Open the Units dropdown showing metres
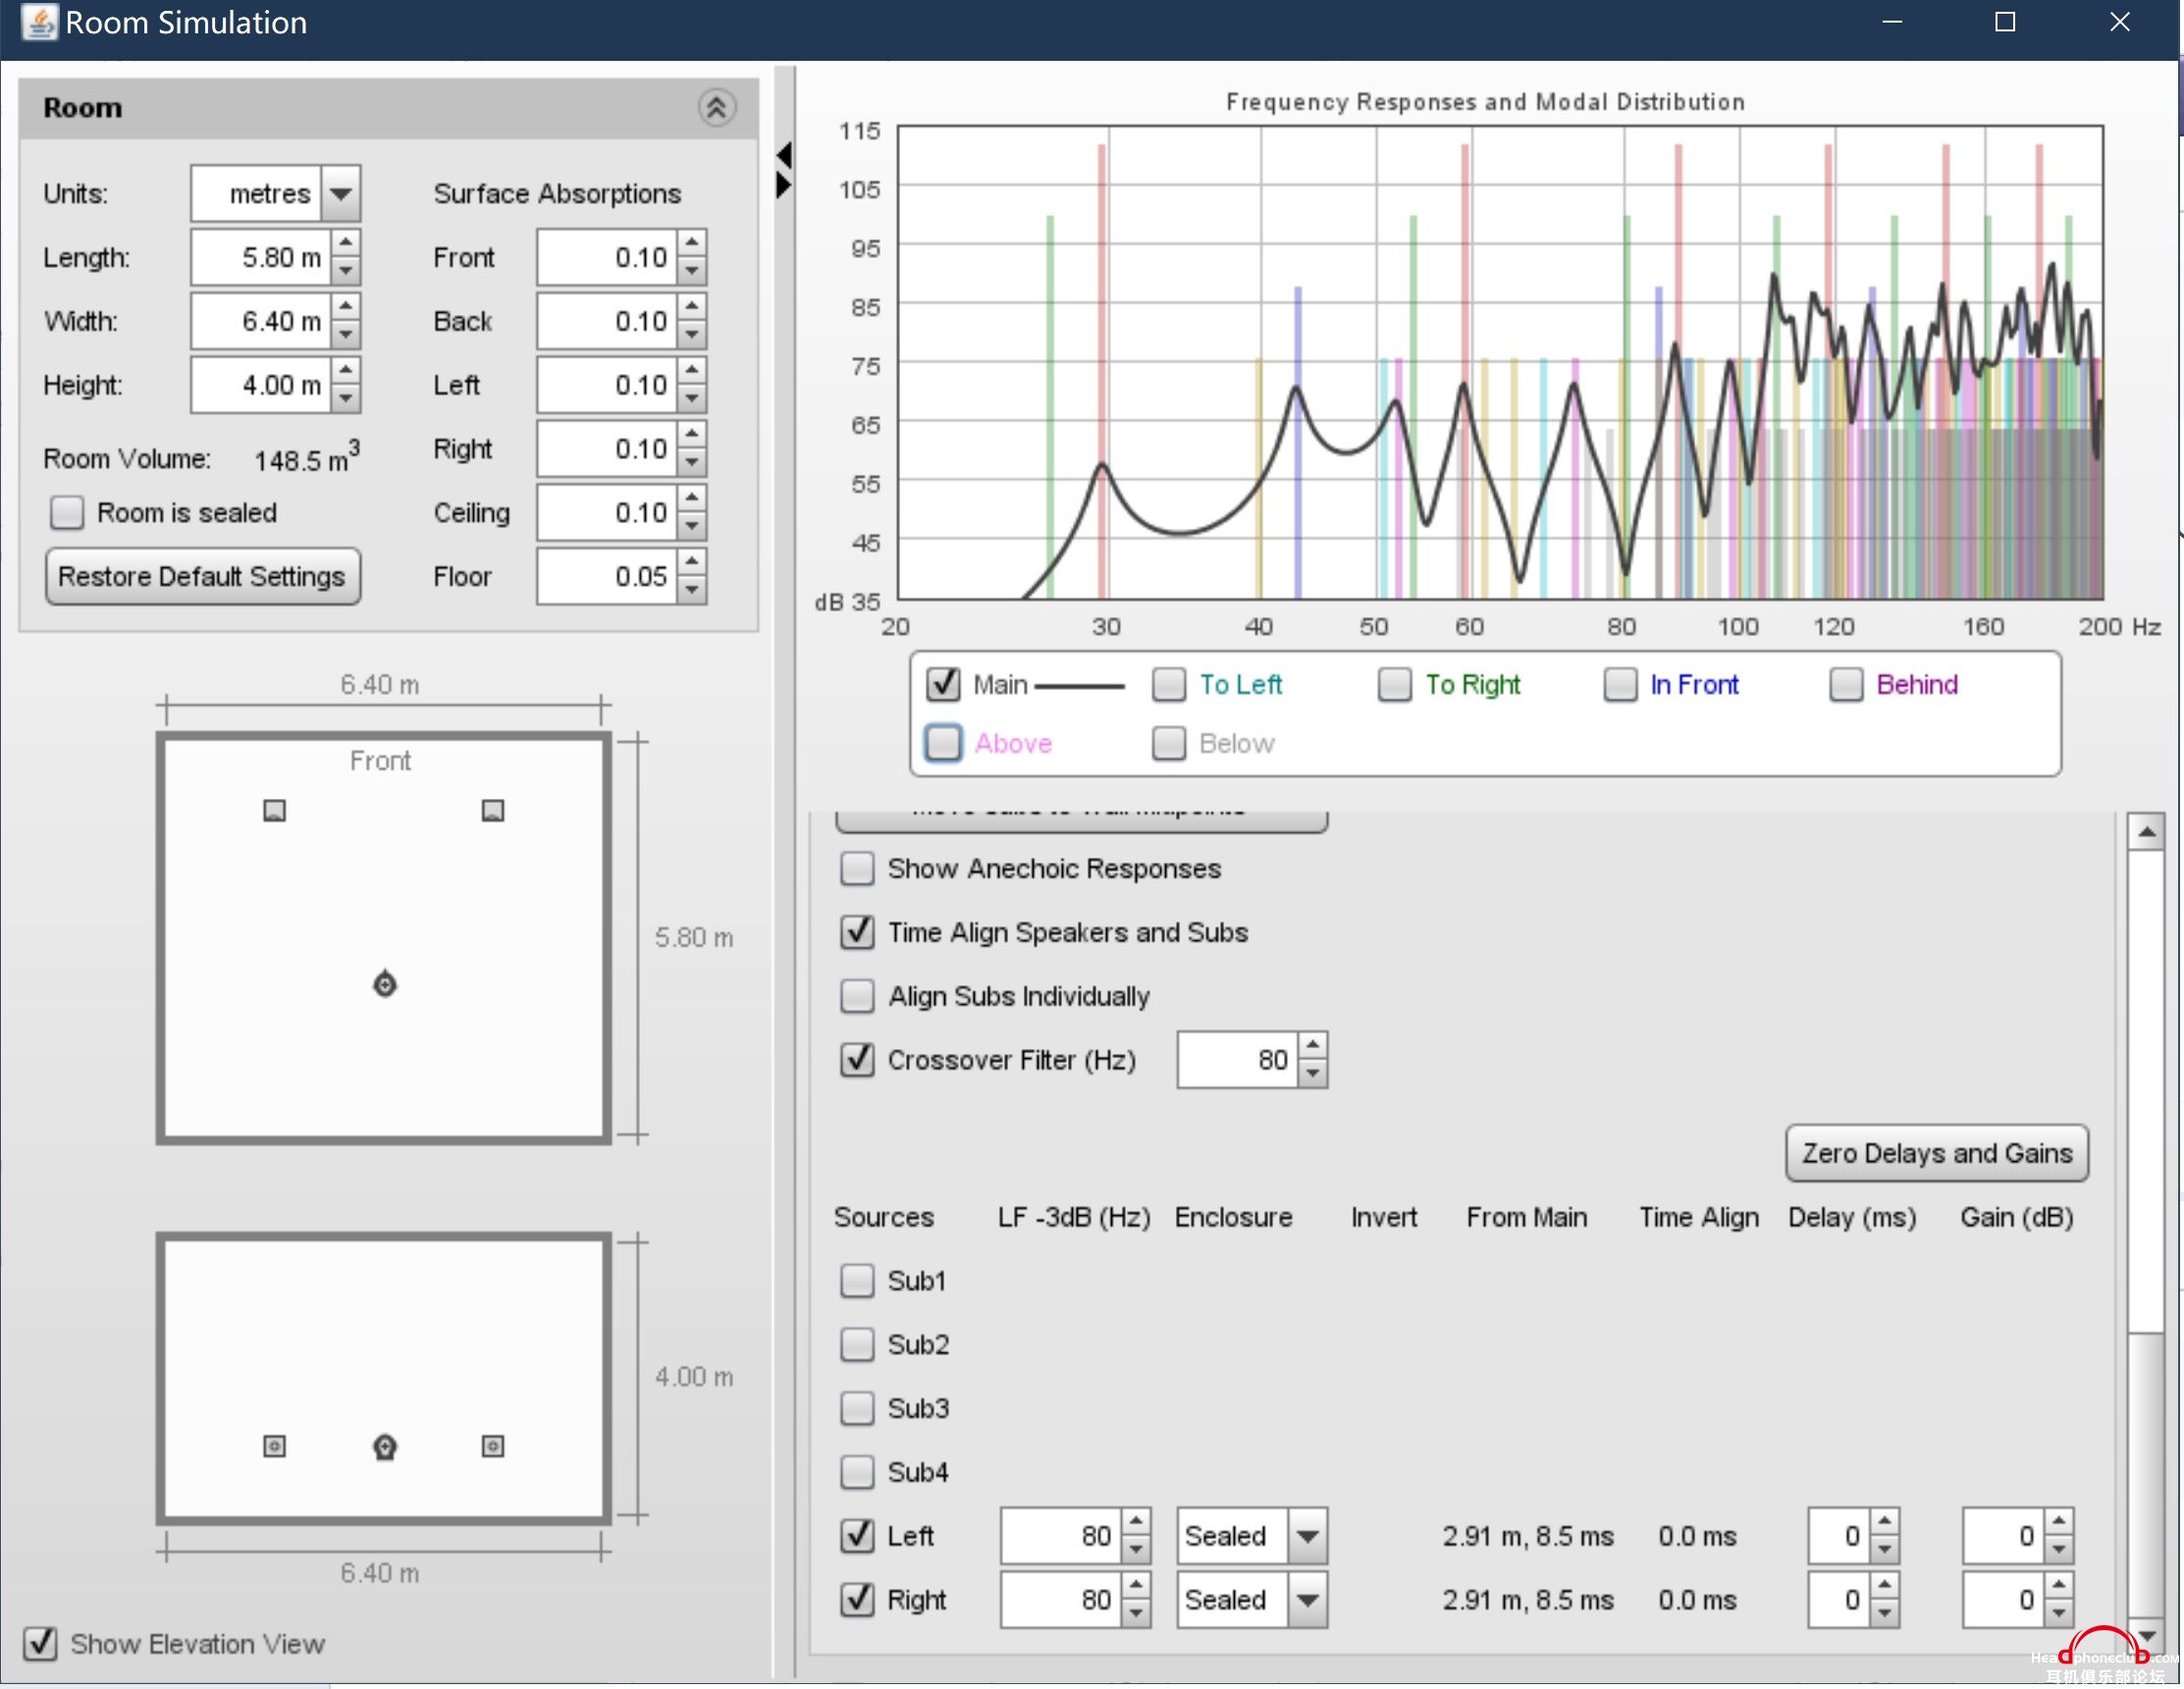2184x1689 pixels. pyautogui.click(x=340, y=193)
